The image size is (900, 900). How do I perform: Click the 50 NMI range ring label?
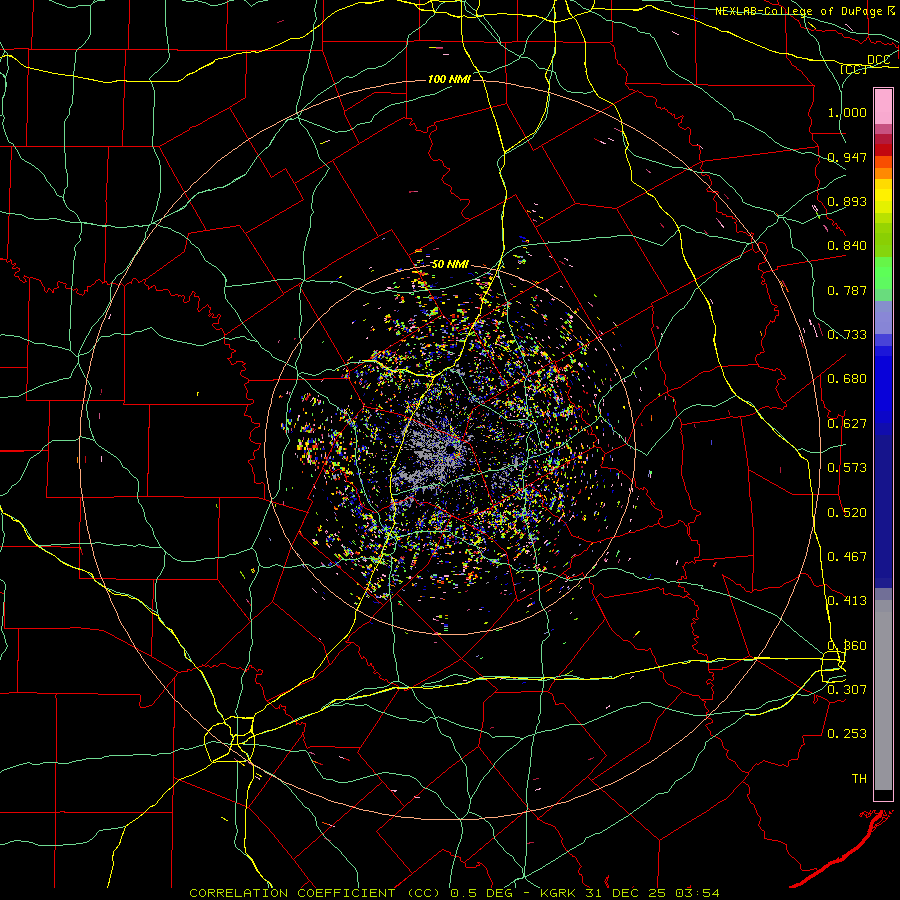click(450, 264)
